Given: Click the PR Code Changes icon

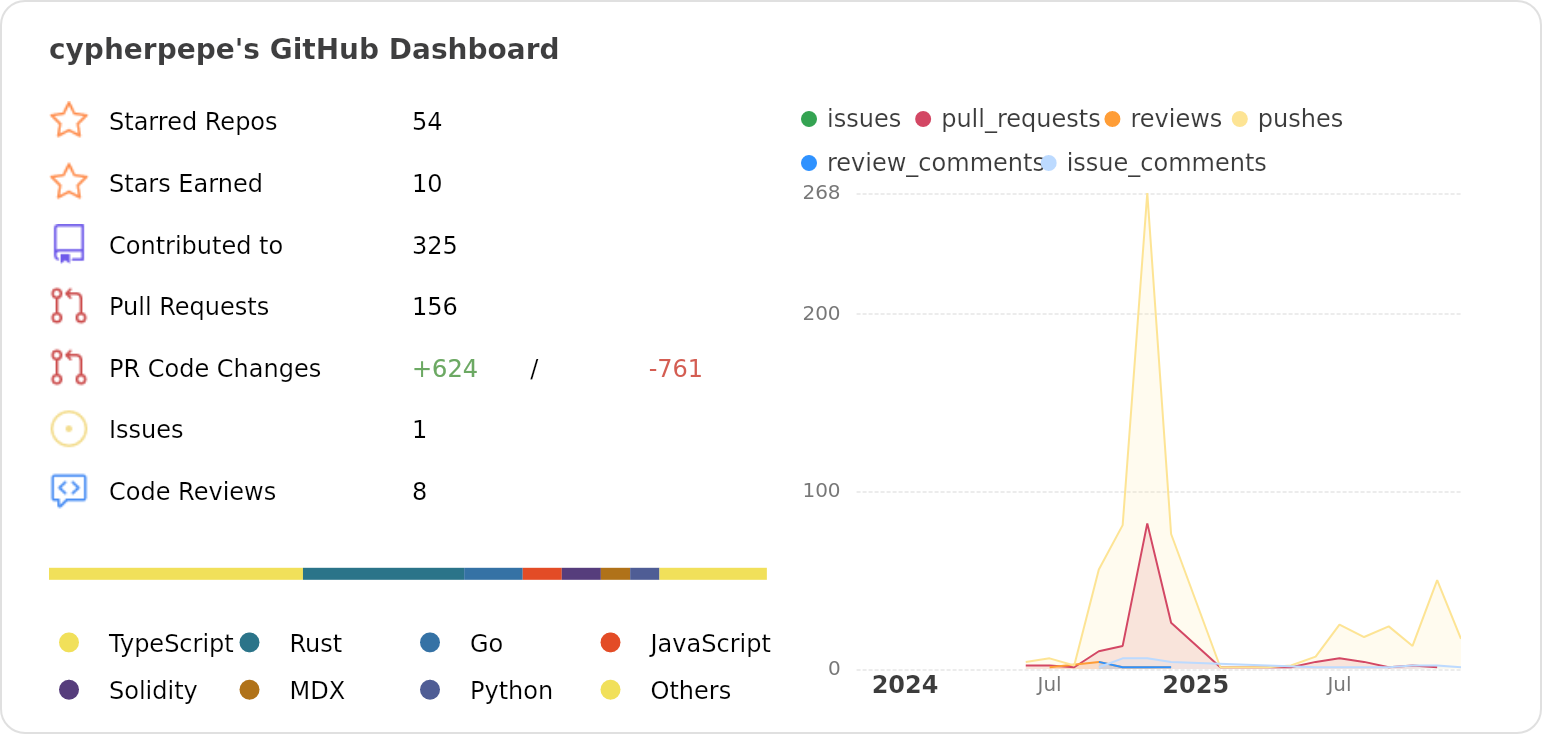Looking at the screenshot, I should coord(68,367).
